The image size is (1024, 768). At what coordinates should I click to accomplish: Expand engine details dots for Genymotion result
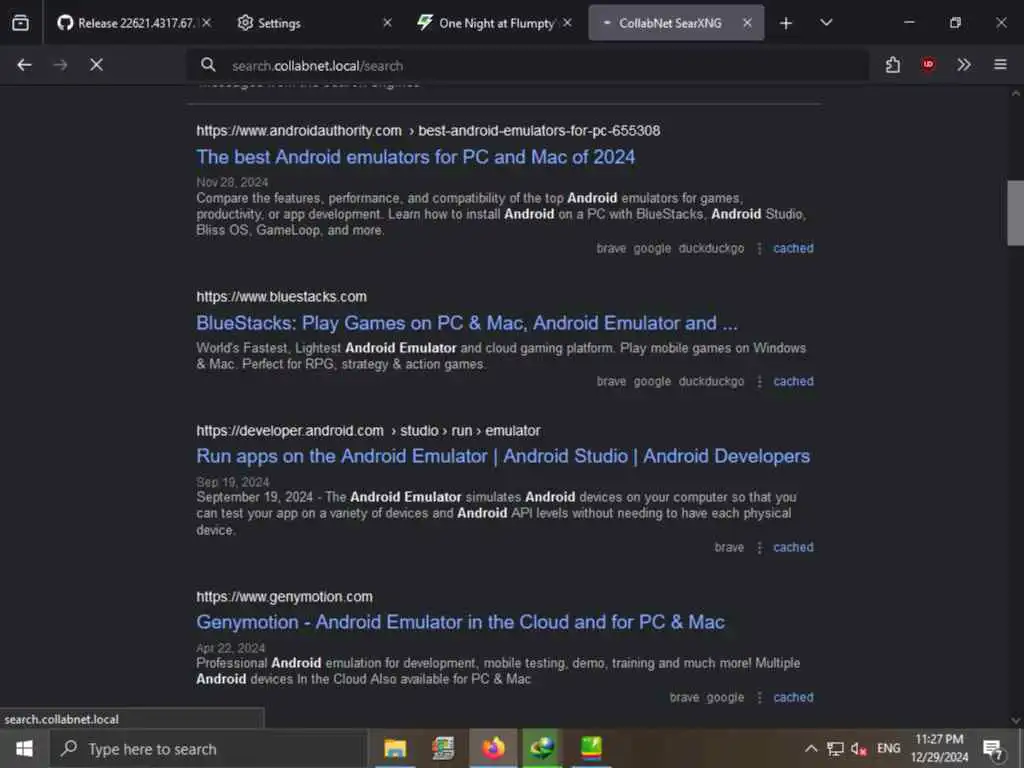tap(759, 697)
